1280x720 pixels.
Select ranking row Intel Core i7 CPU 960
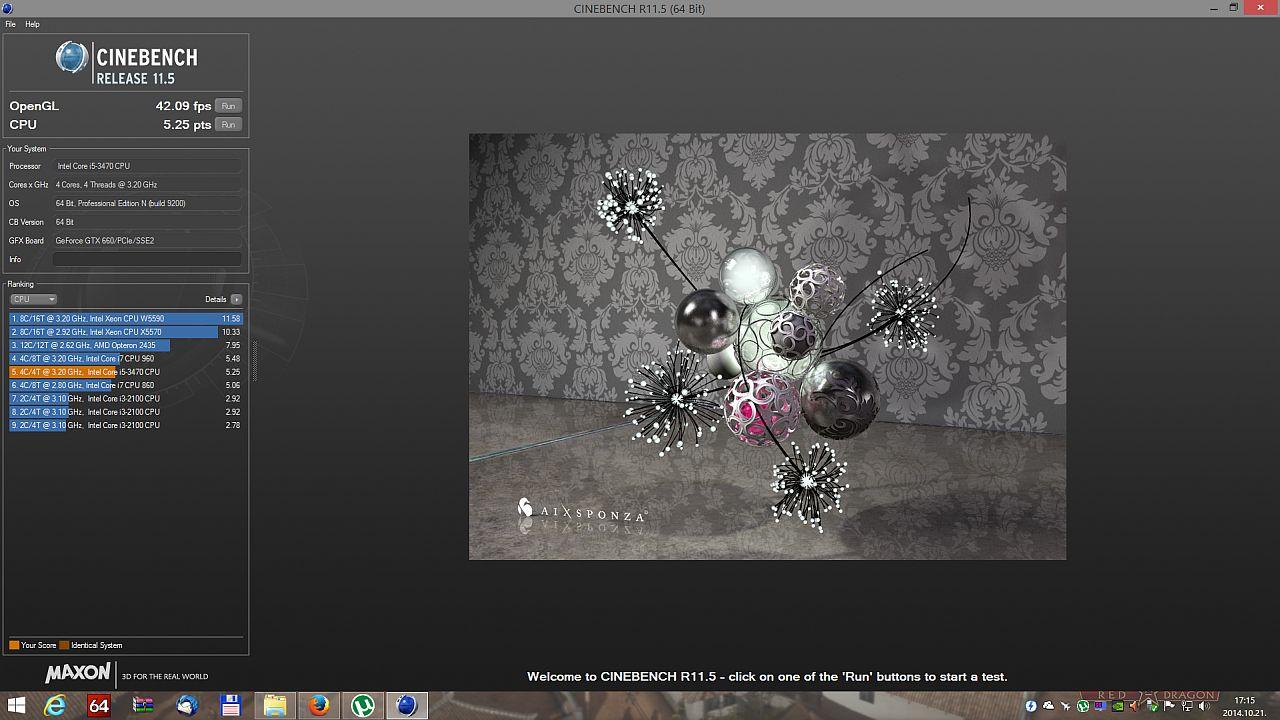tap(126, 358)
